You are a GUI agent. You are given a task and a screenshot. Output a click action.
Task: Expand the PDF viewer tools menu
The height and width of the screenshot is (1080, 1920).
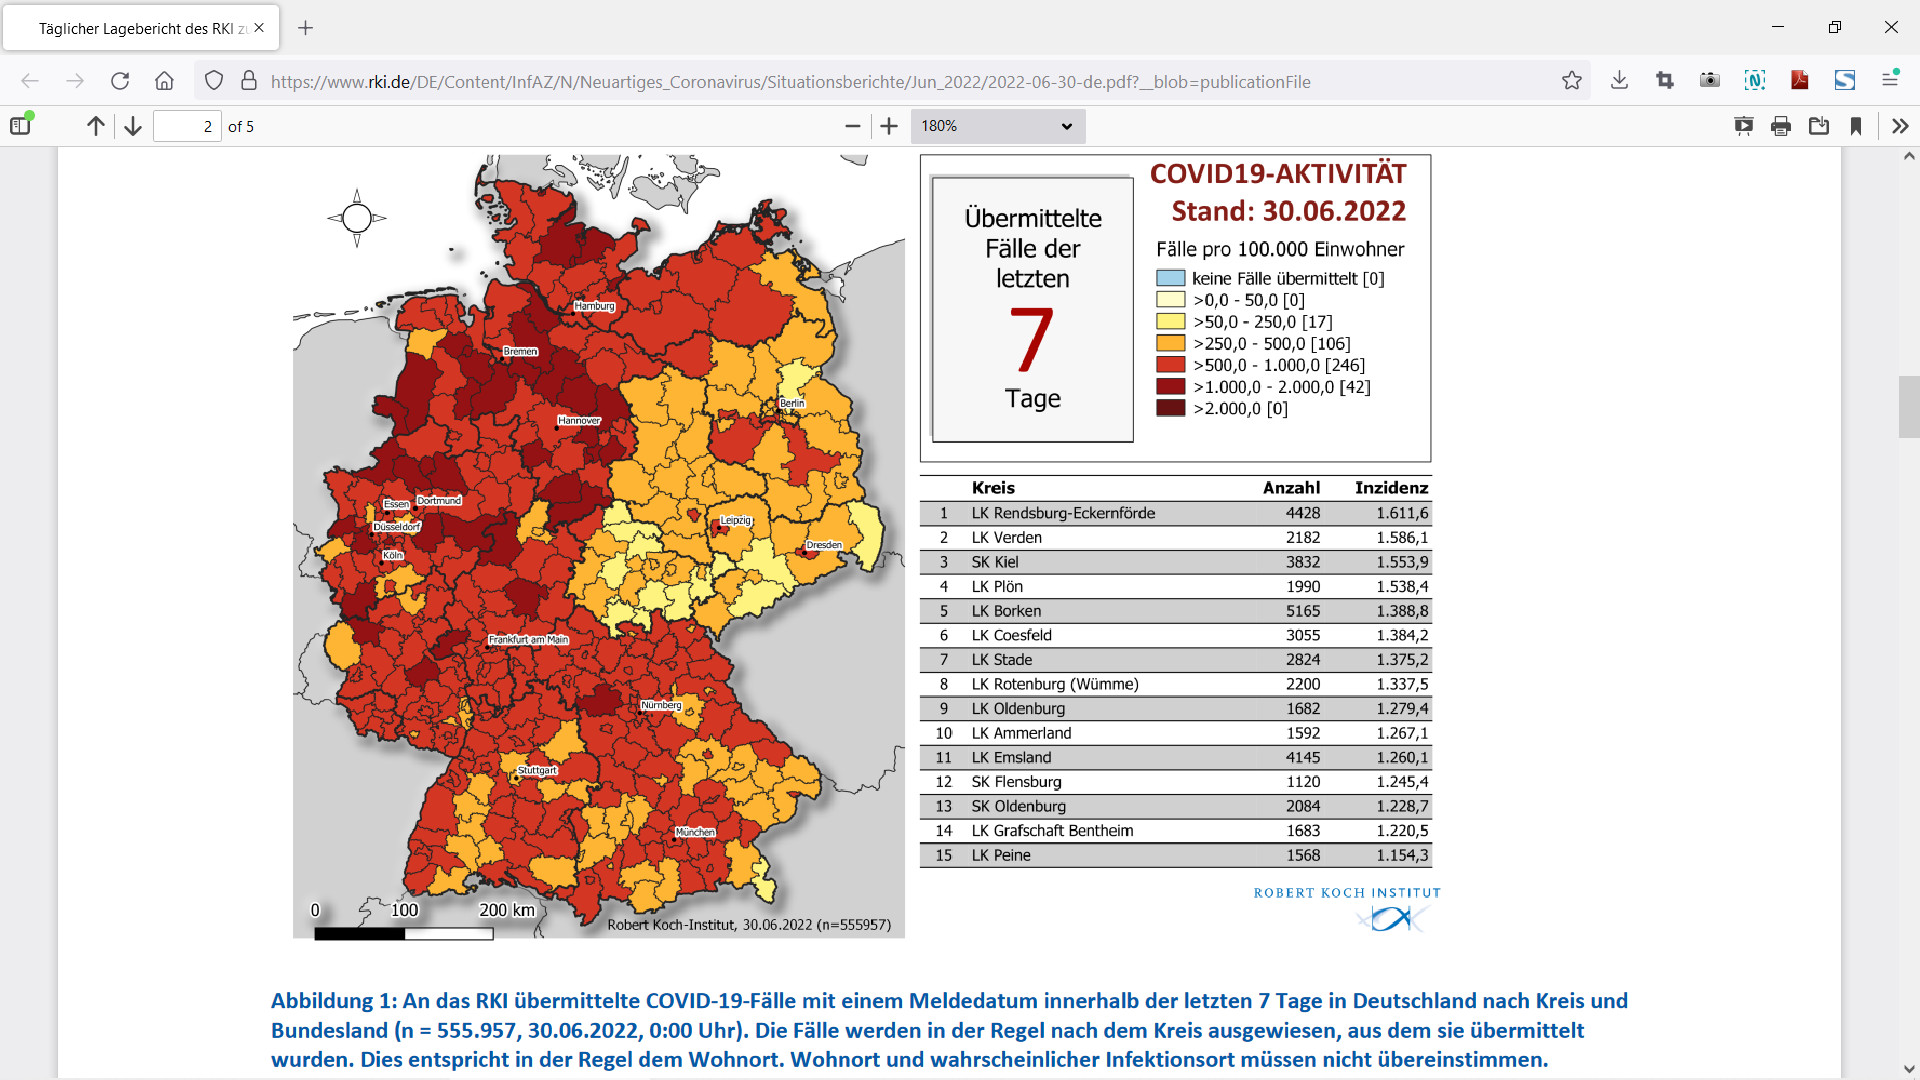pyautogui.click(x=1900, y=126)
